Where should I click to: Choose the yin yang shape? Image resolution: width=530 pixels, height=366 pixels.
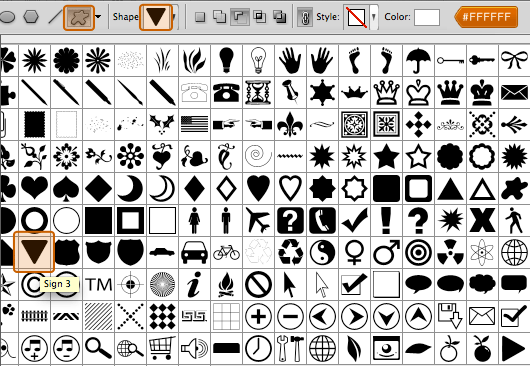click(x=322, y=252)
